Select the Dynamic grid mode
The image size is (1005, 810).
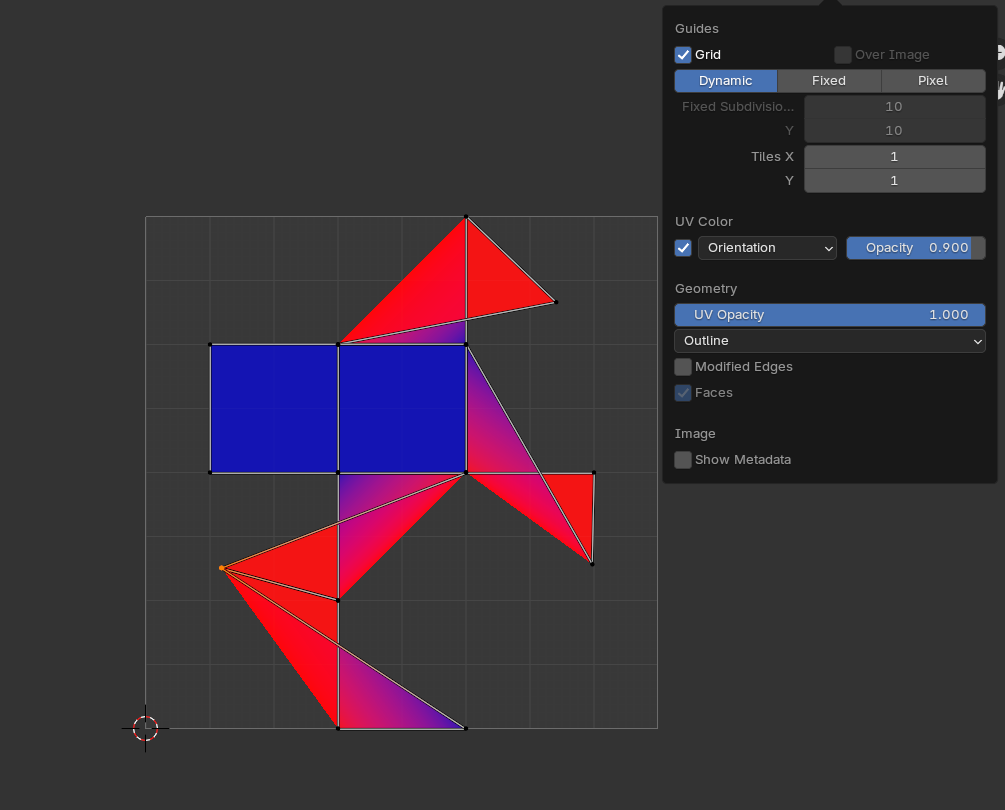tap(726, 81)
